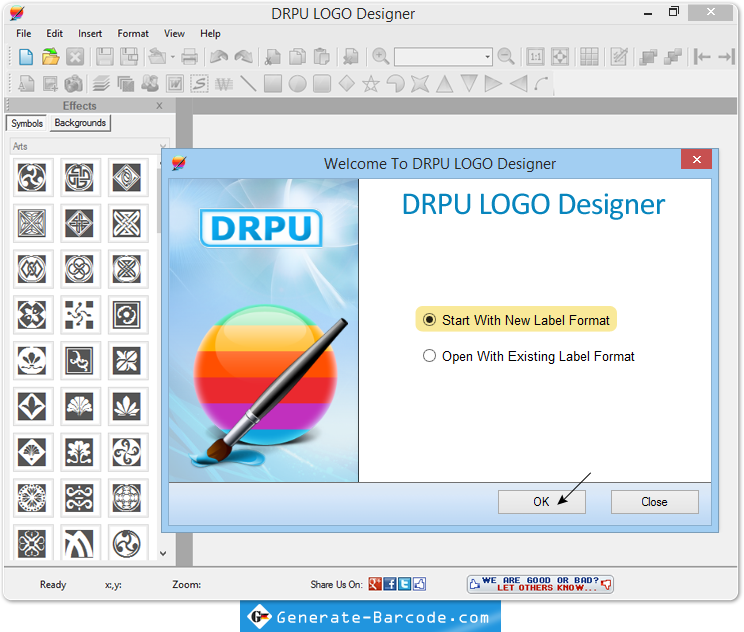744x632 pixels.
Task: Click the Zoom Out magnifier icon
Action: 506,57
